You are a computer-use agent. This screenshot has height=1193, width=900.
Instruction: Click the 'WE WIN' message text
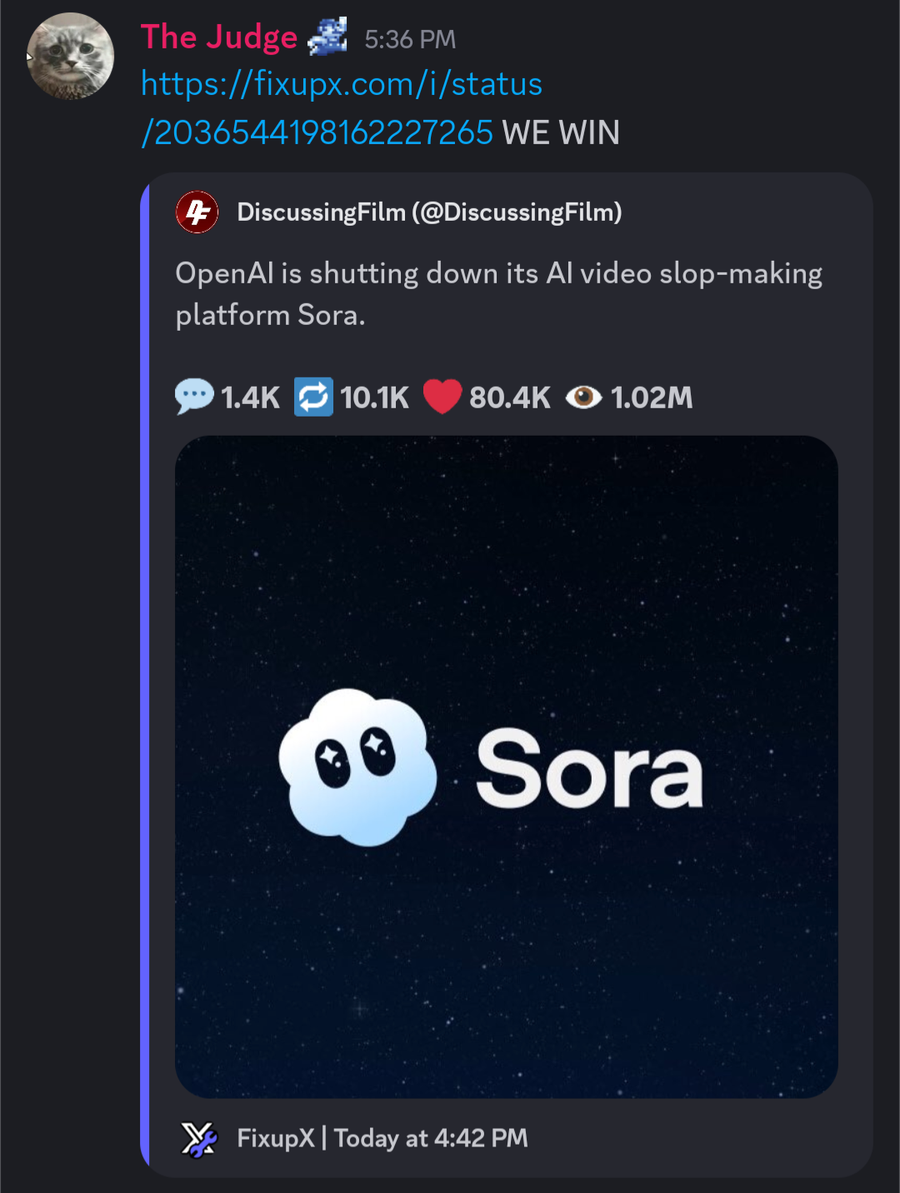[561, 132]
